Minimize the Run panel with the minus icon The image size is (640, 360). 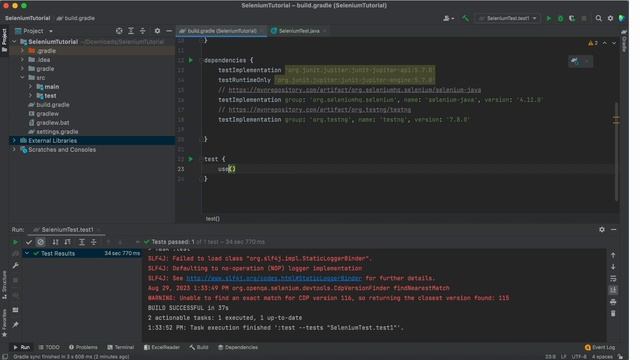(613, 229)
